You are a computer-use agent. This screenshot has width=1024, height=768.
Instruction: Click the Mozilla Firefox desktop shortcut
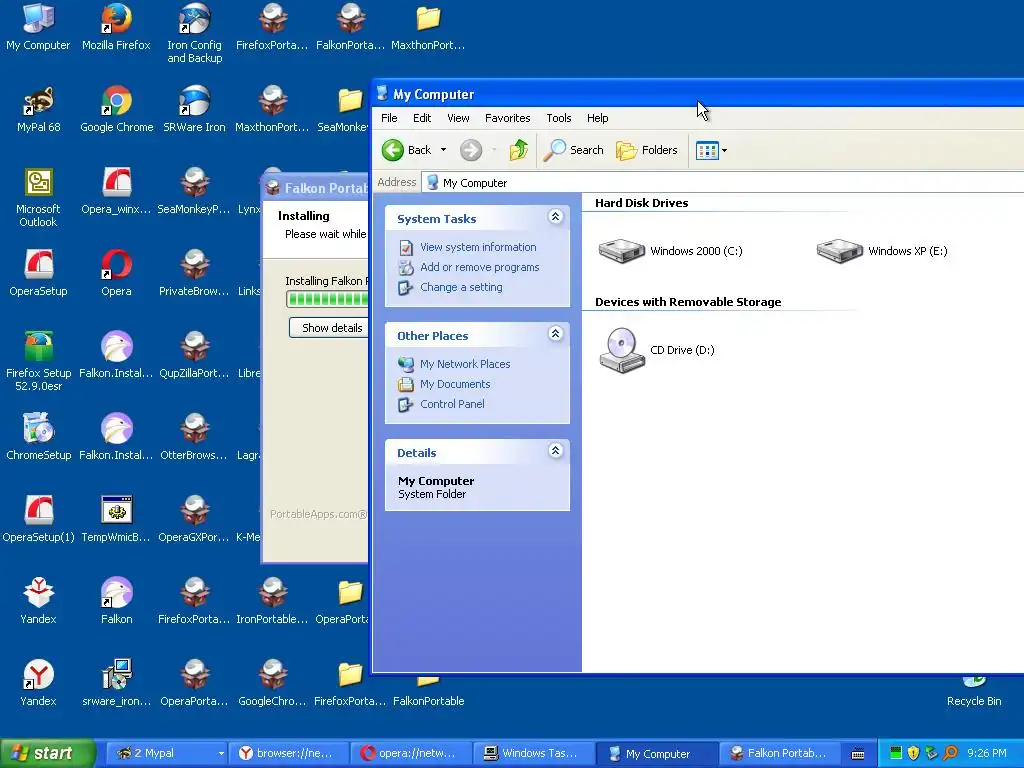(x=116, y=27)
